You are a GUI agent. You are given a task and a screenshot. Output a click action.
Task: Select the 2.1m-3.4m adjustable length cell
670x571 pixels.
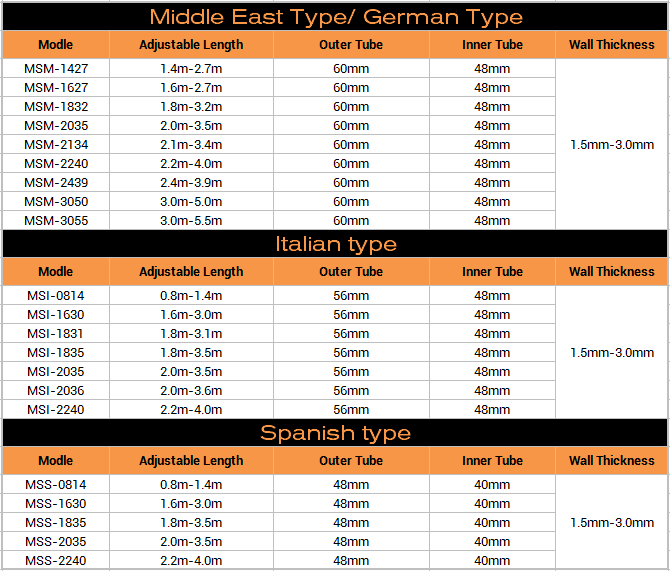click(191, 145)
